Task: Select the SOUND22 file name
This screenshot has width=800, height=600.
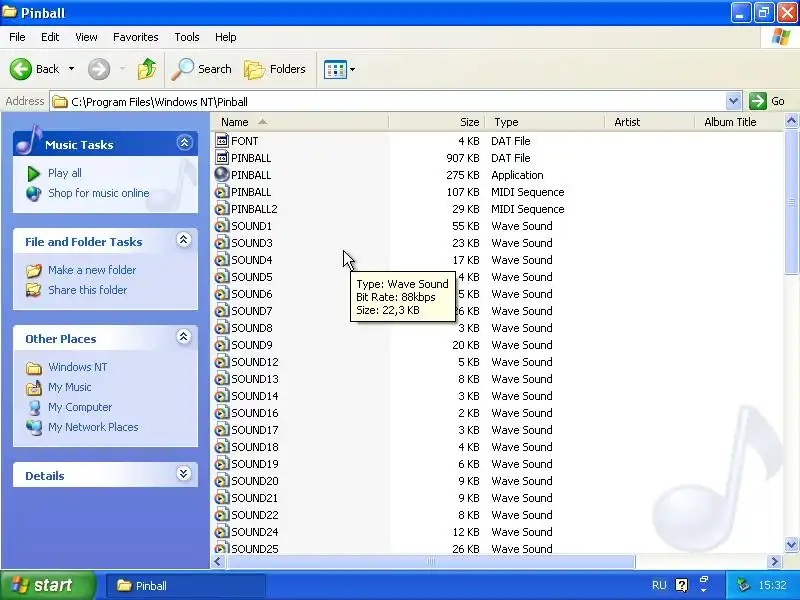Action: (255, 515)
